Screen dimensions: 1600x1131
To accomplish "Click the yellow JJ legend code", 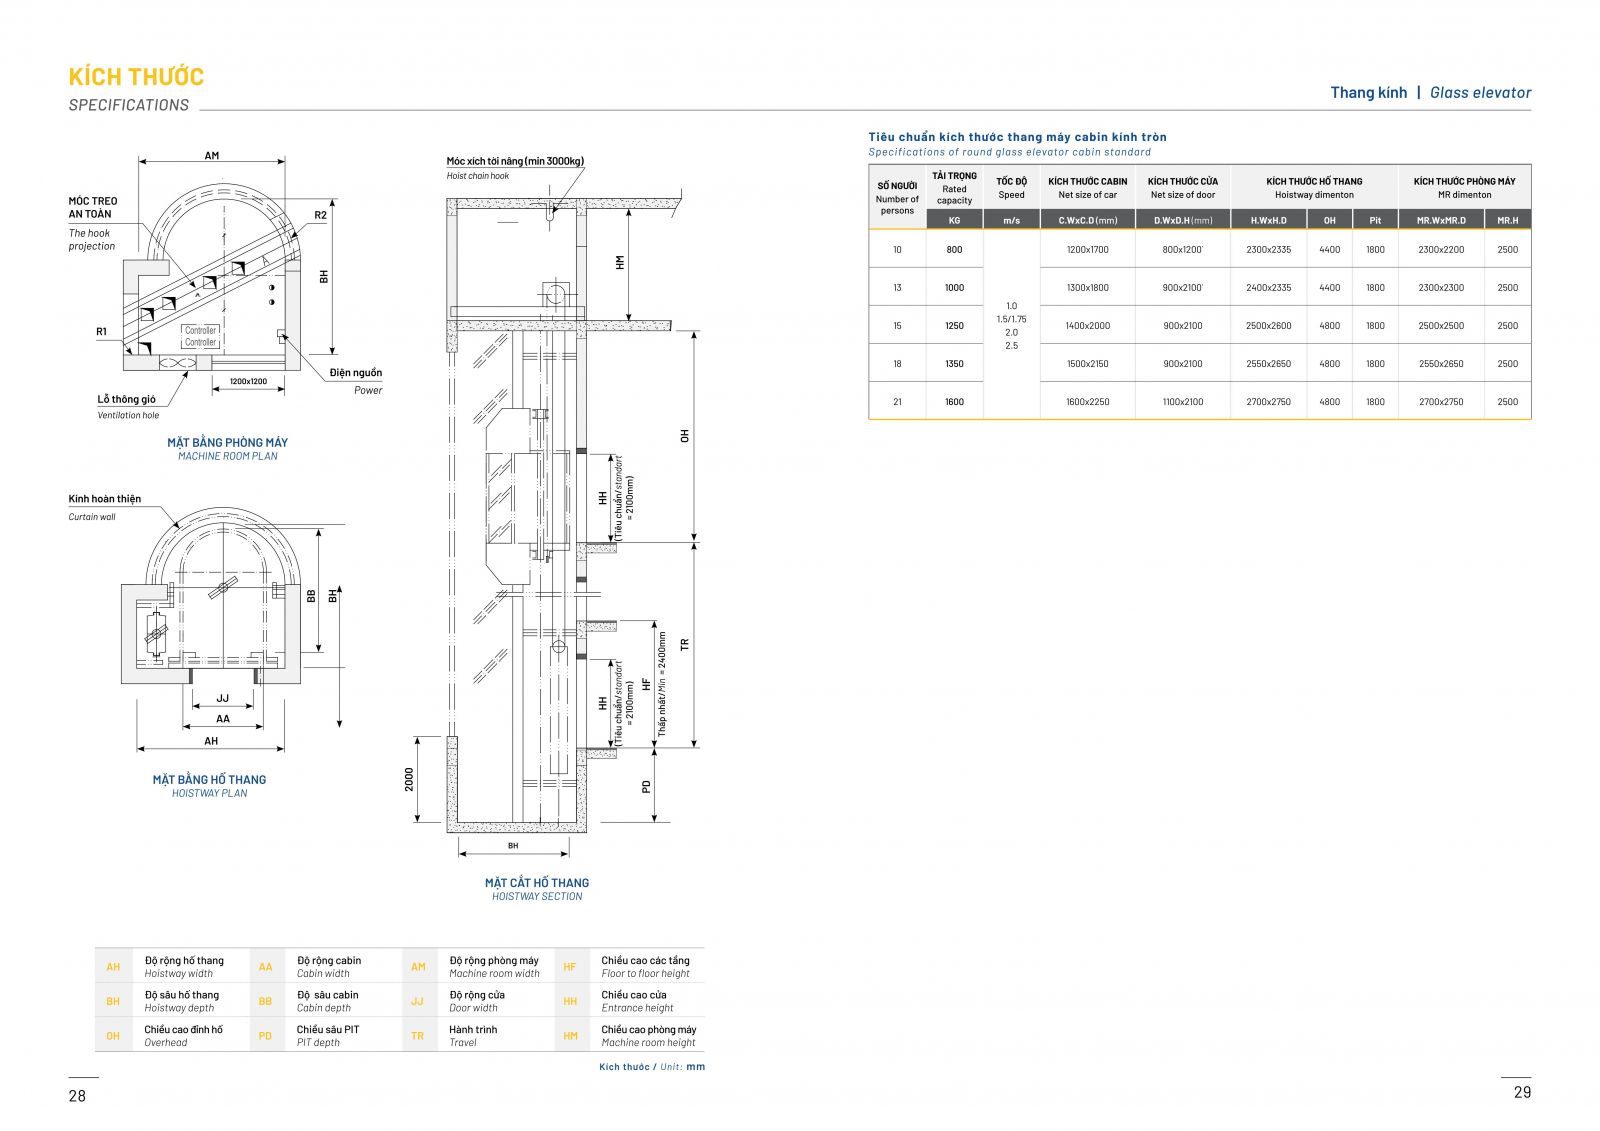I will coord(418,1001).
